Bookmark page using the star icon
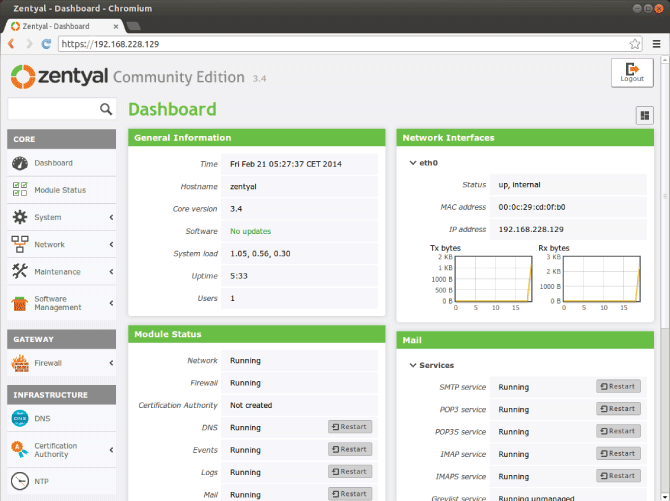 [635, 44]
